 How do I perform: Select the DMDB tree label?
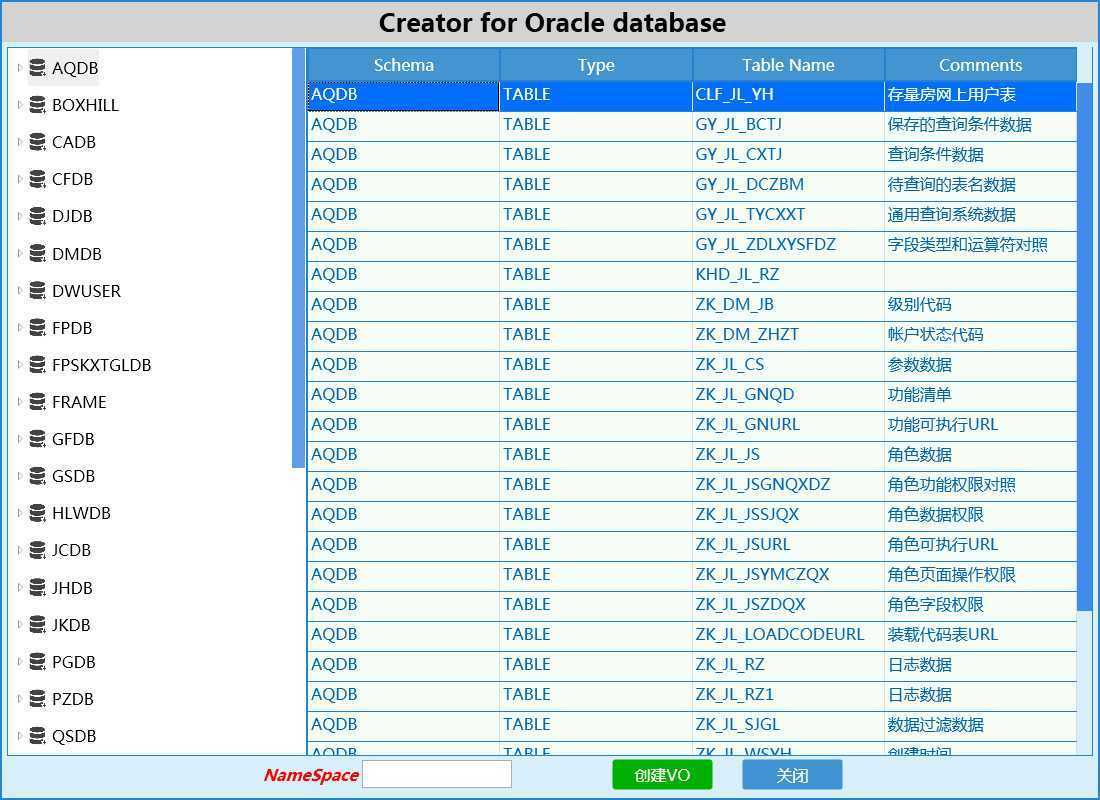76,254
